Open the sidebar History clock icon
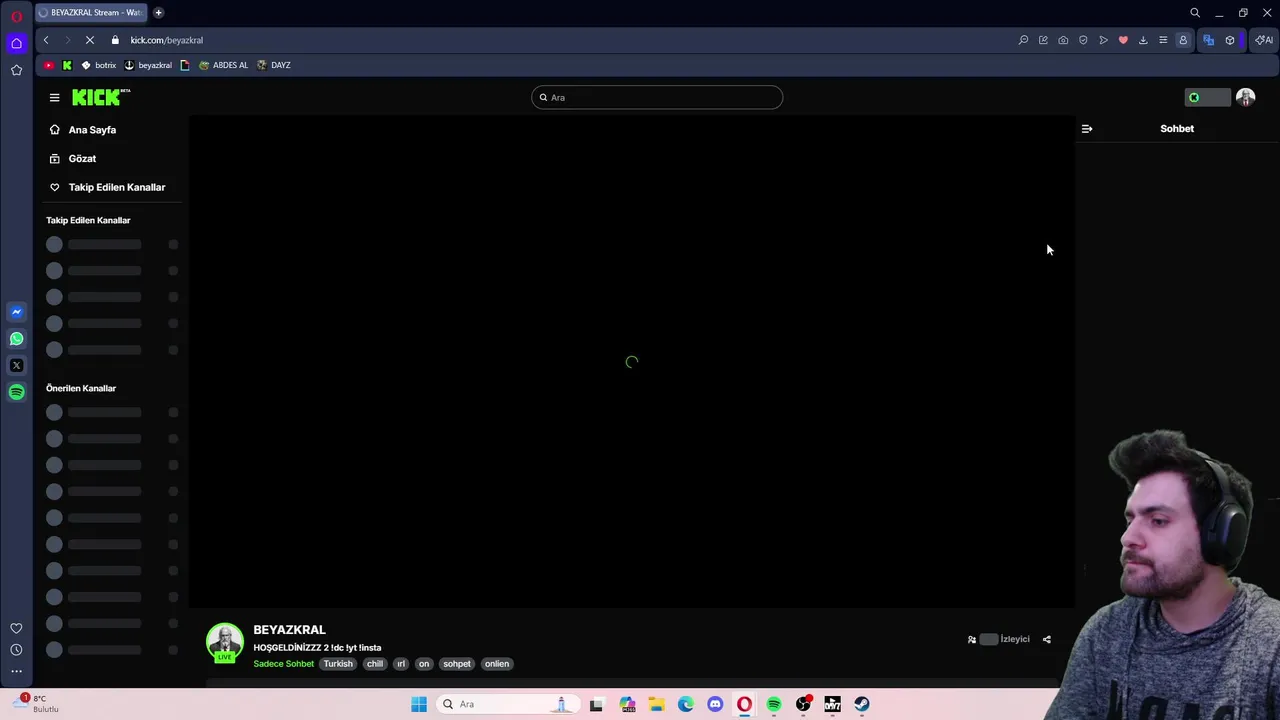The width and height of the screenshot is (1280, 720). [x=16, y=650]
